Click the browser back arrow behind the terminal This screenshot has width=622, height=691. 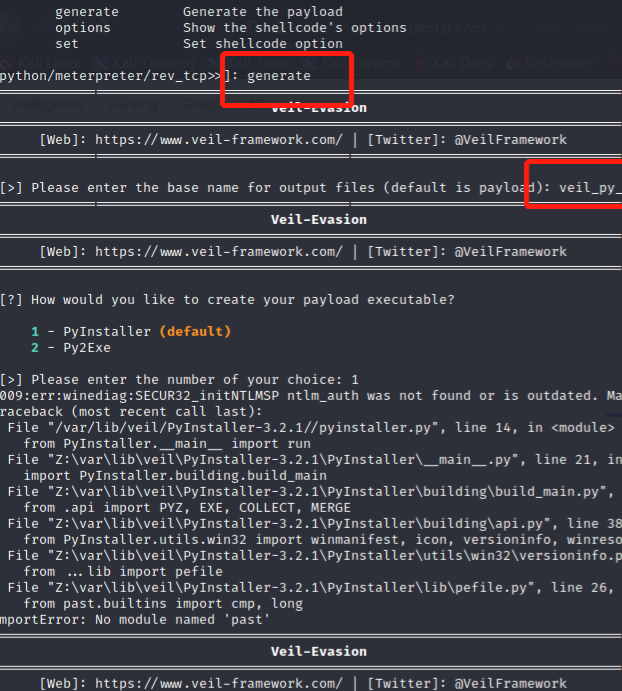(8, 27)
